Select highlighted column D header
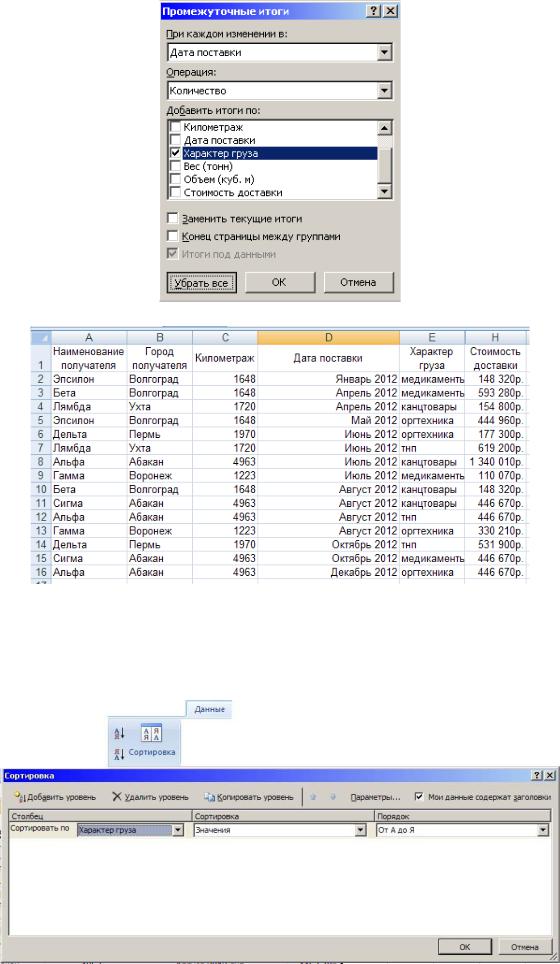The height and width of the screenshot is (964, 560). (328, 337)
